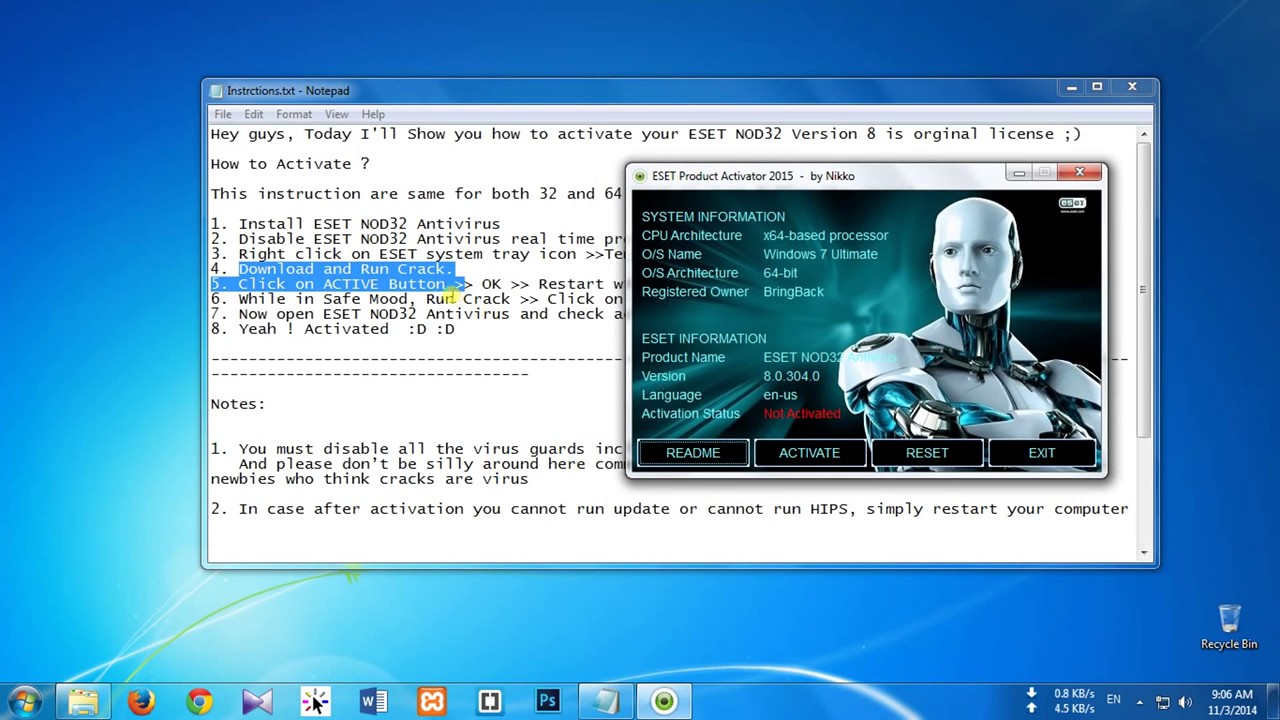Open the Recycle Bin on desktop
1280x720 pixels.
point(1229,627)
